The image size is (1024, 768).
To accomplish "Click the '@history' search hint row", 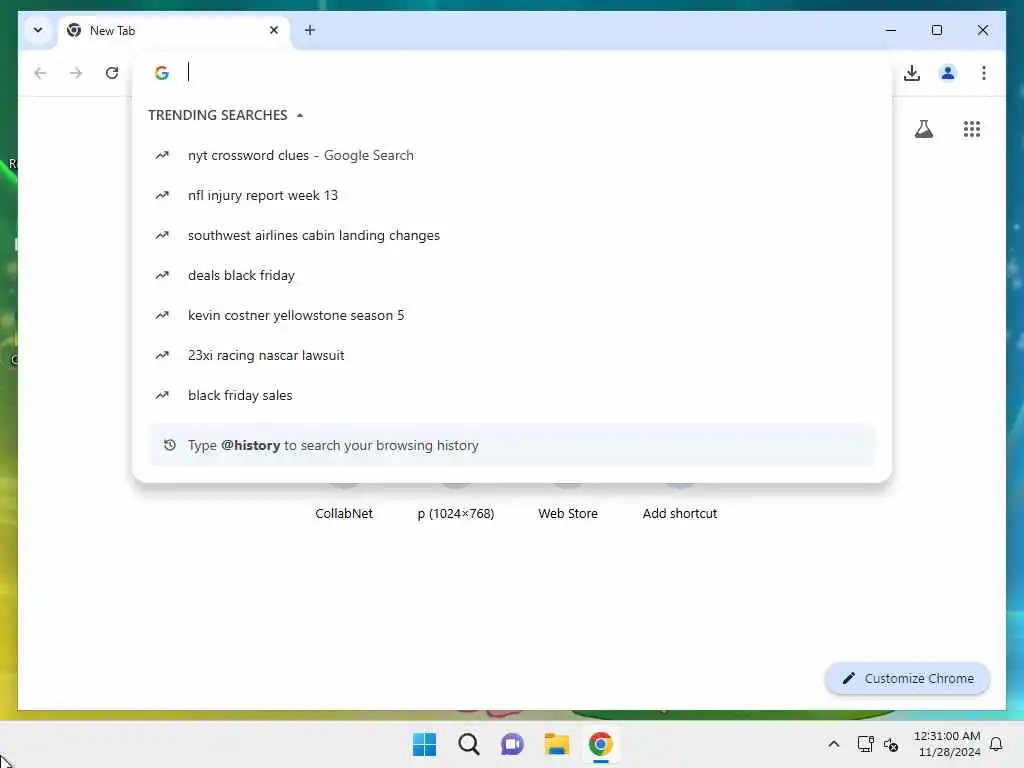I will [x=512, y=445].
